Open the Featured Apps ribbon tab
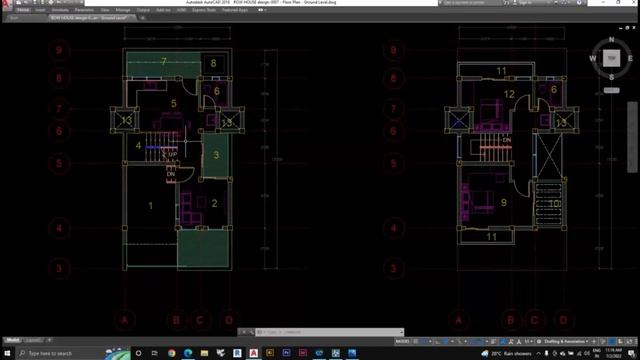 pyautogui.click(x=235, y=10)
